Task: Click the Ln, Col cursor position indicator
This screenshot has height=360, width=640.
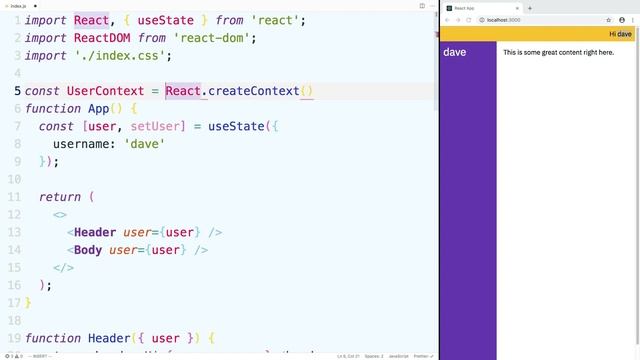Action: 348,356
